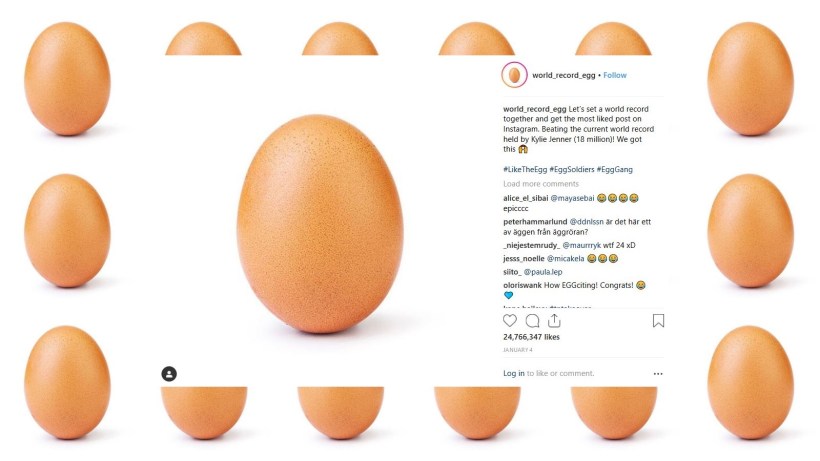The image size is (820, 461).
Task: View the 24,766,347 likes list
Action: (531, 337)
